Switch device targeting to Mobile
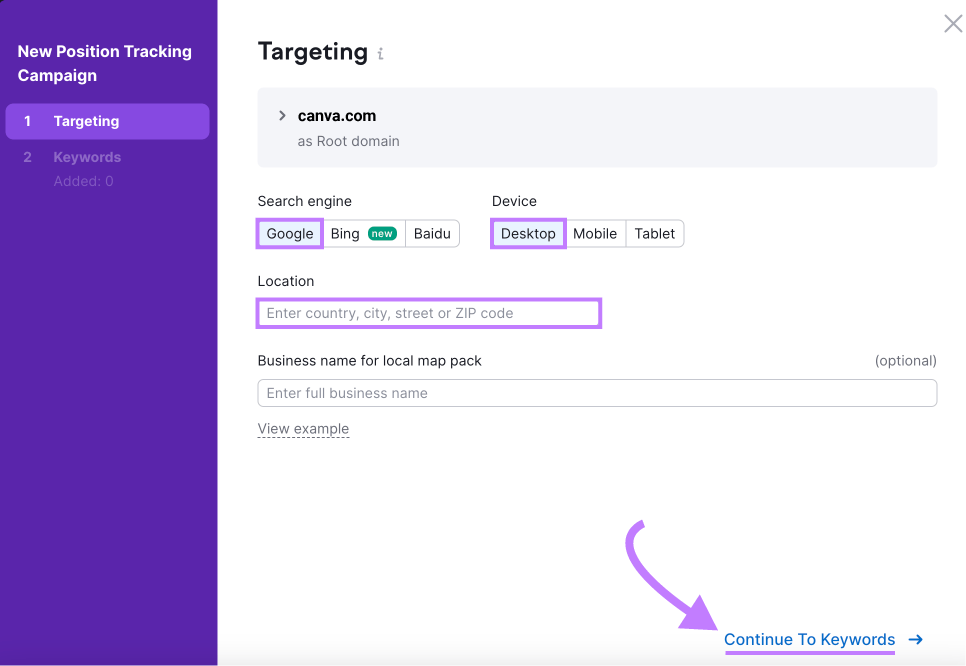This screenshot has width=966, height=666. pos(595,233)
